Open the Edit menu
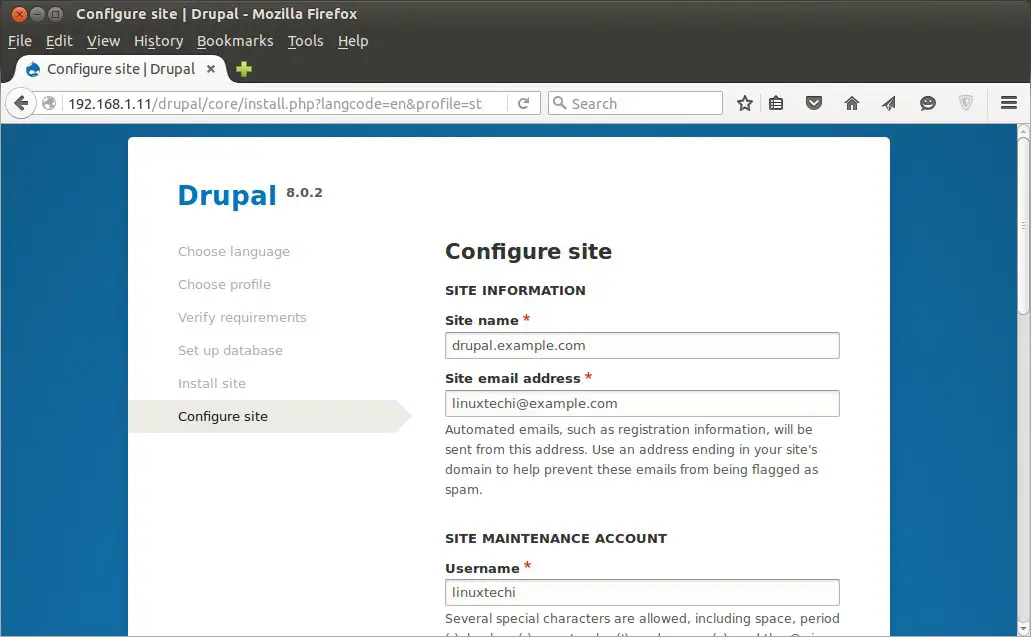The height and width of the screenshot is (637, 1031). point(59,41)
